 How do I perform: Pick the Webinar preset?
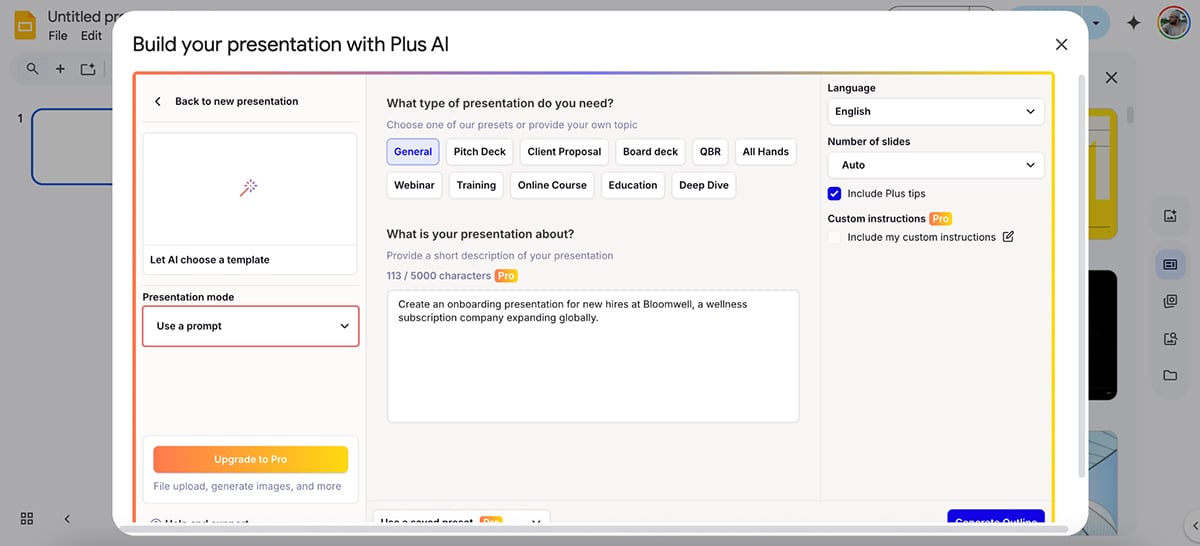click(x=414, y=185)
